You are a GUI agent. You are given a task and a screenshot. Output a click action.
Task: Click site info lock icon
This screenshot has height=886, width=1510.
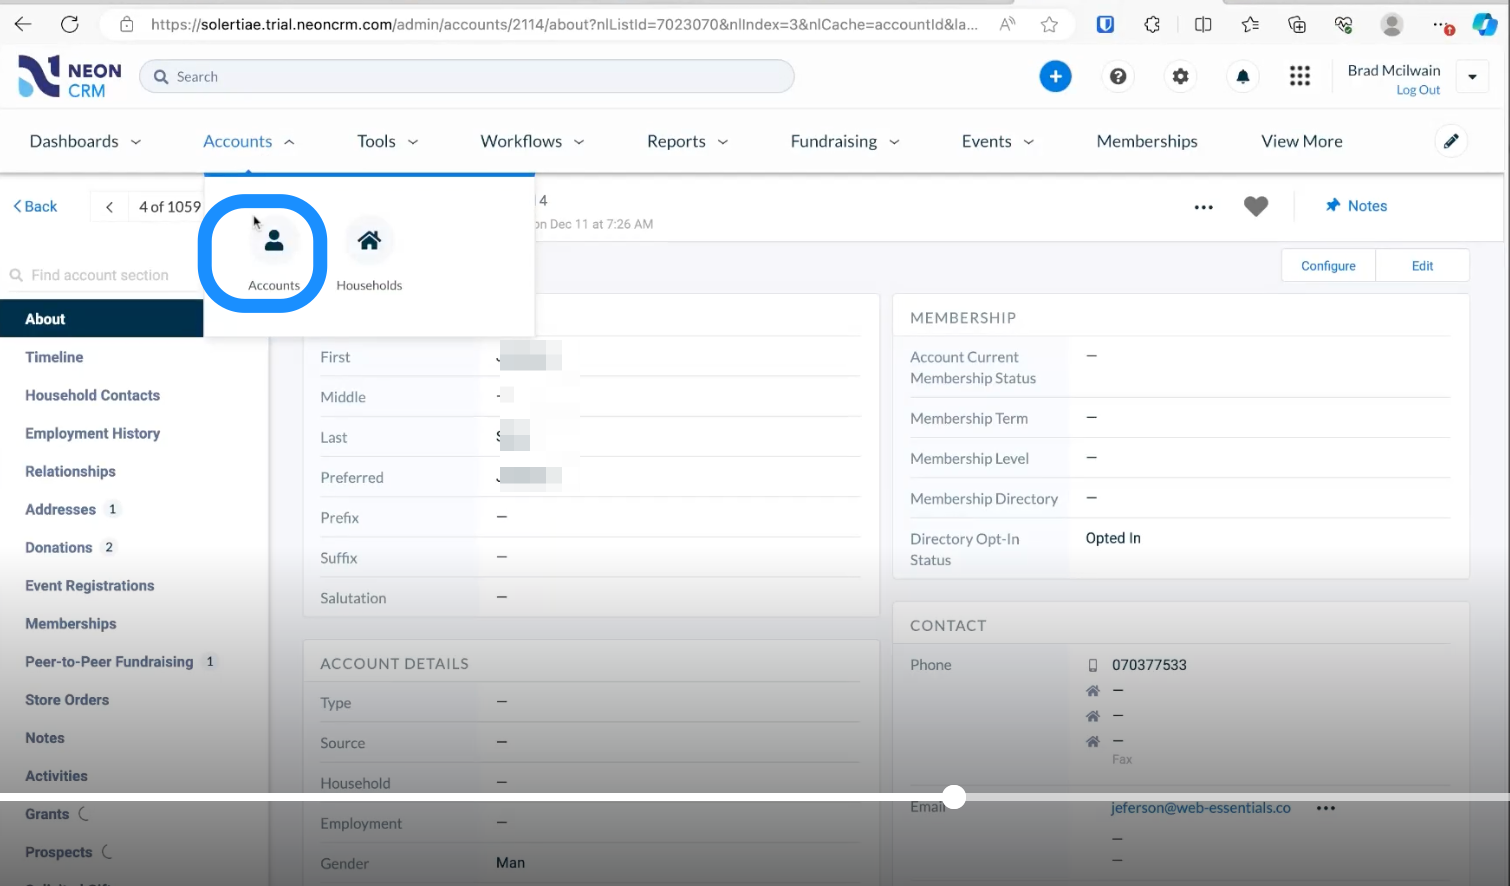[x=127, y=25]
